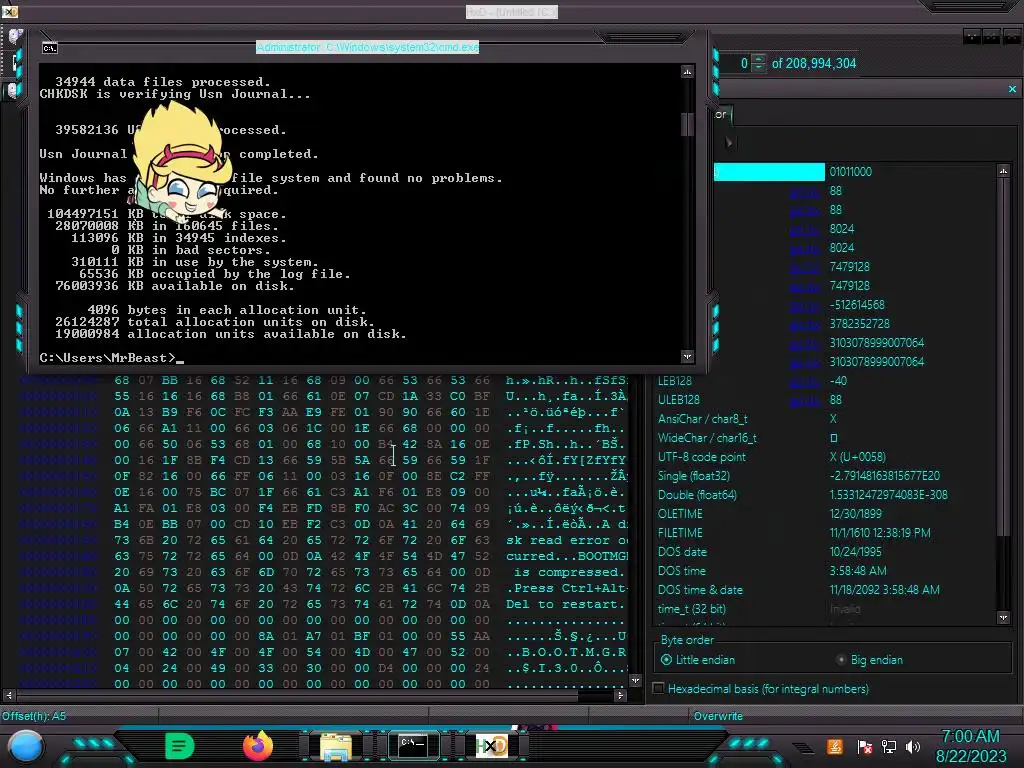This screenshot has height=768, width=1024.
Task: Select the ULEB128 row
Action: tap(824, 400)
